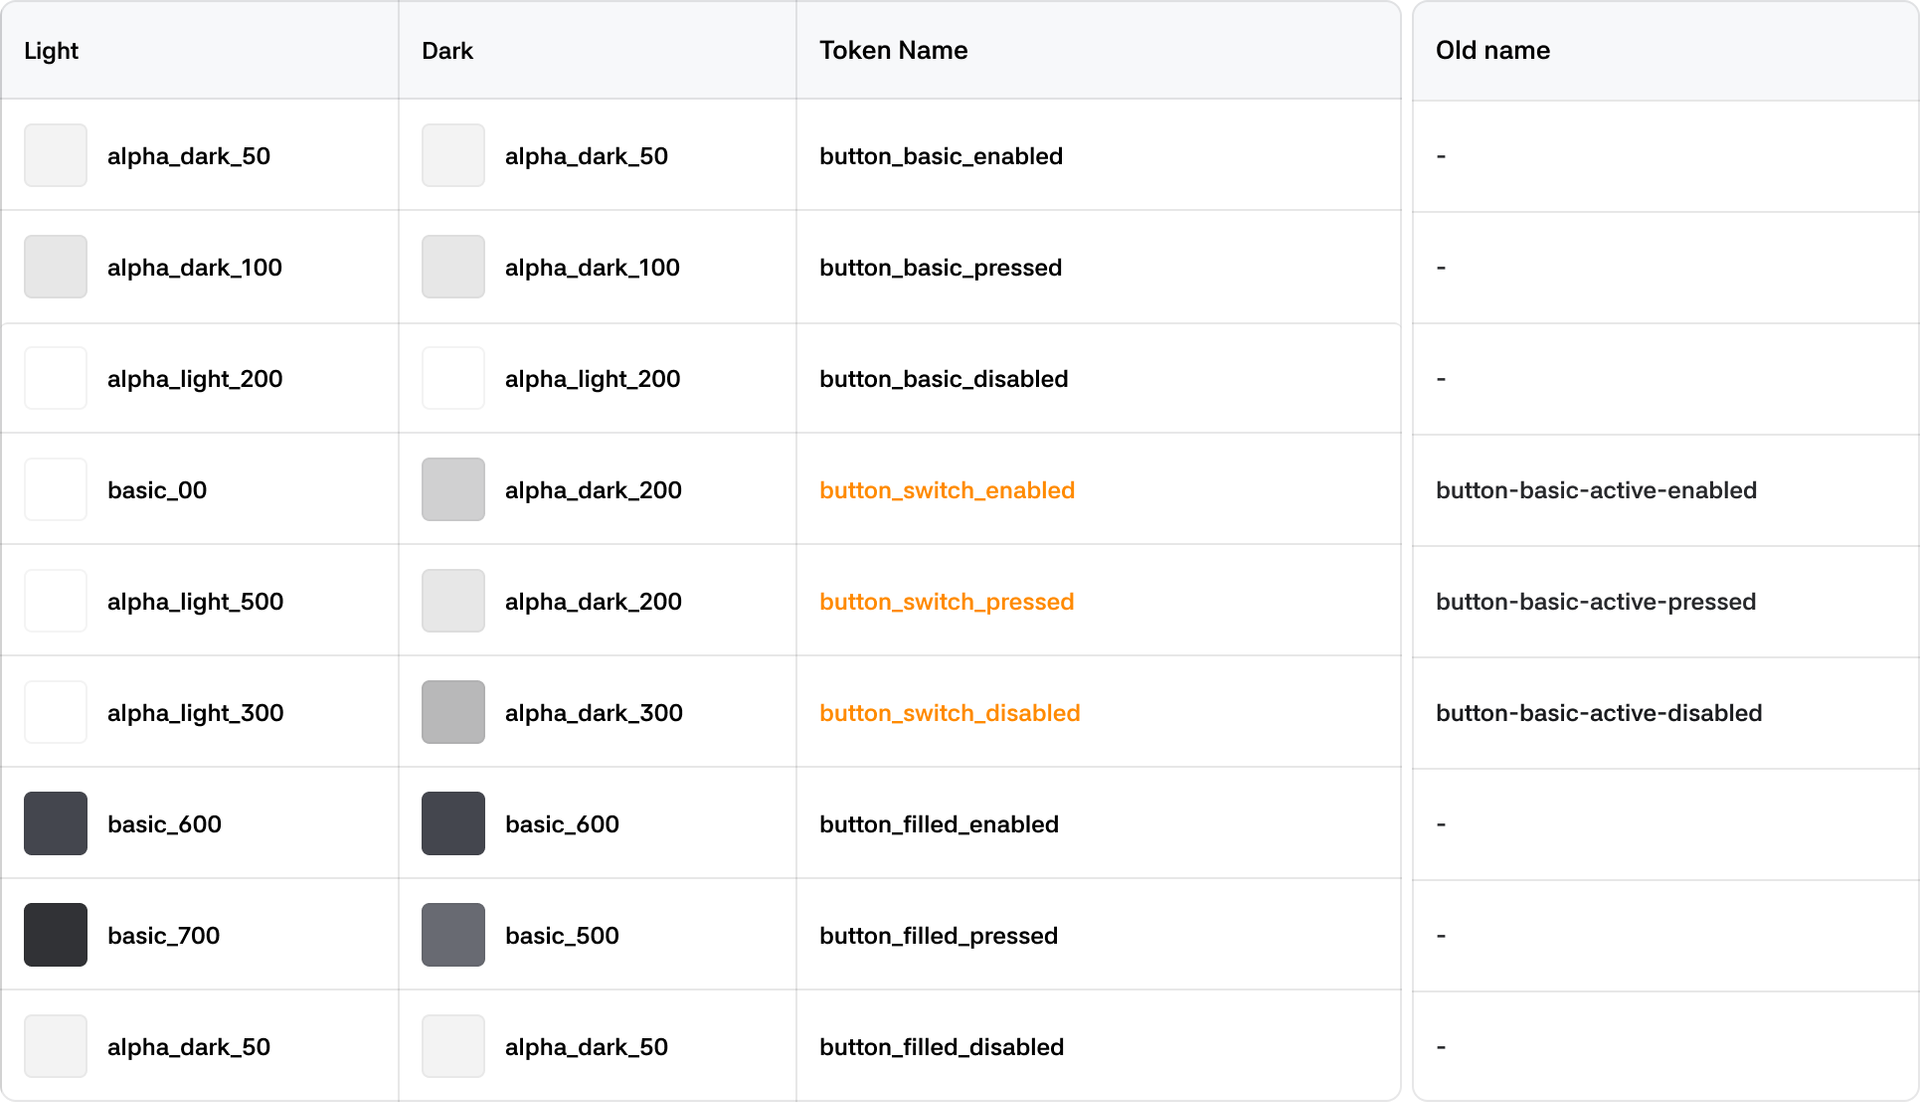Click the orange button_switch_enabled token
1920x1102 pixels.
946,490
